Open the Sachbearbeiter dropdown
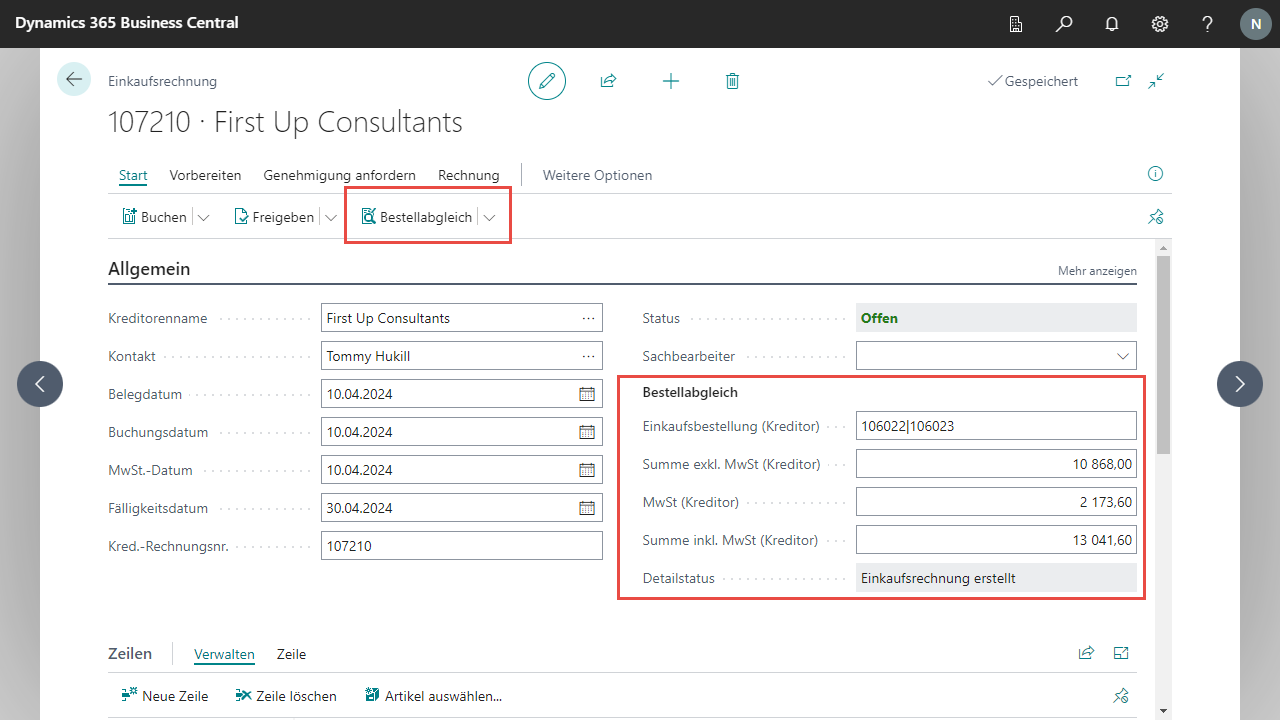Image resolution: width=1280 pixels, height=720 pixels. (x=1121, y=356)
